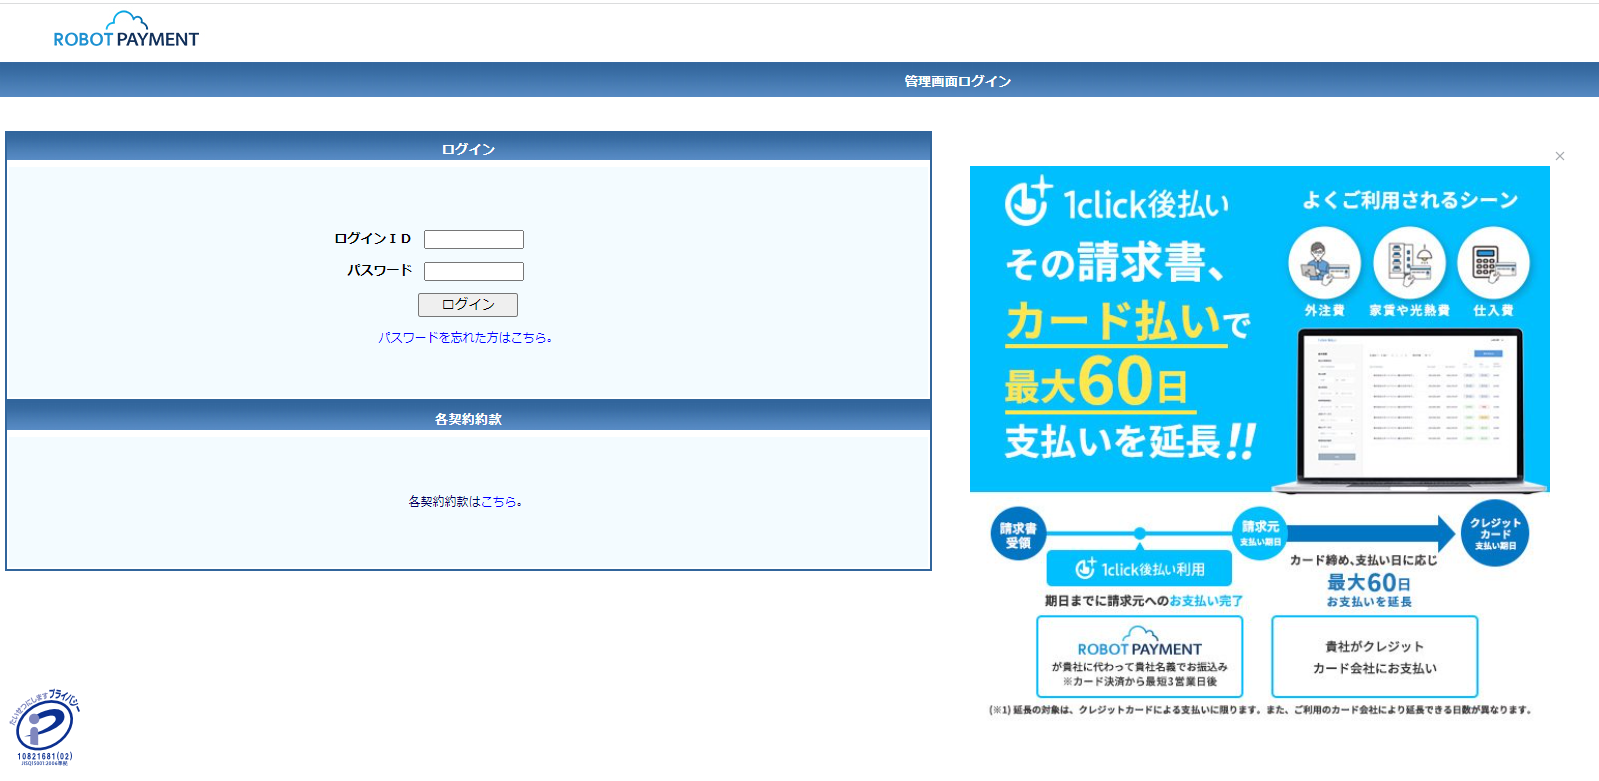Click the 支払いを延長!! banner text
The height and width of the screenshot is (781, 1599).
tap(1130, 441)
